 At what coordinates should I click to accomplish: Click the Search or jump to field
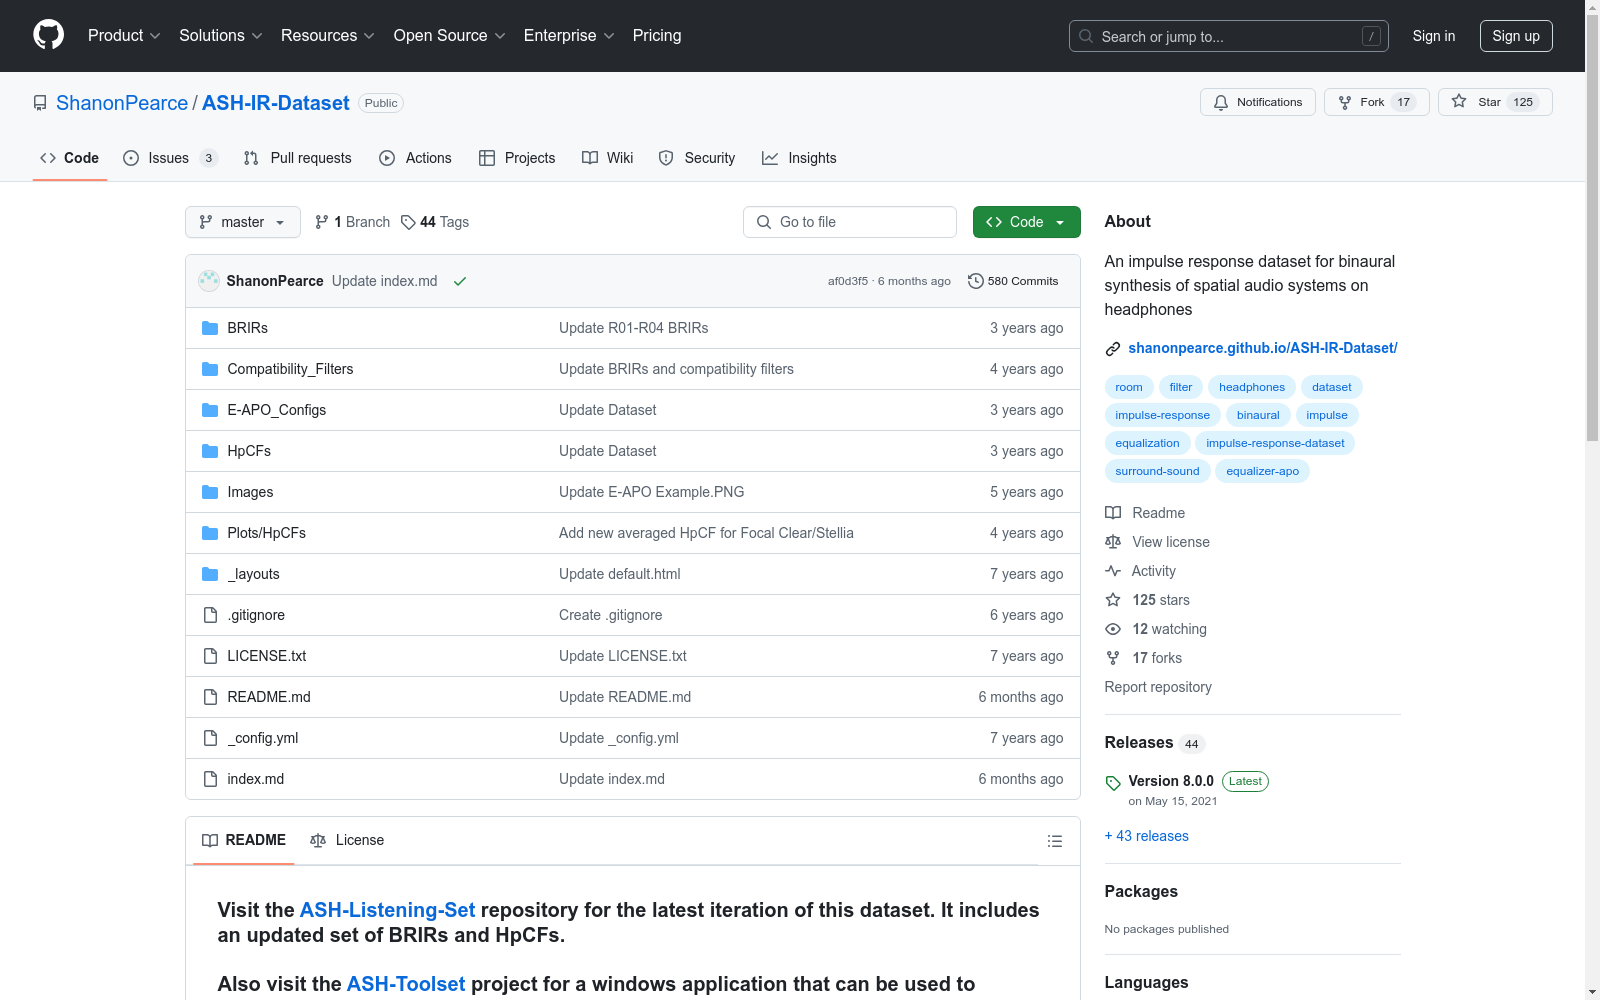pos(1229,36)
